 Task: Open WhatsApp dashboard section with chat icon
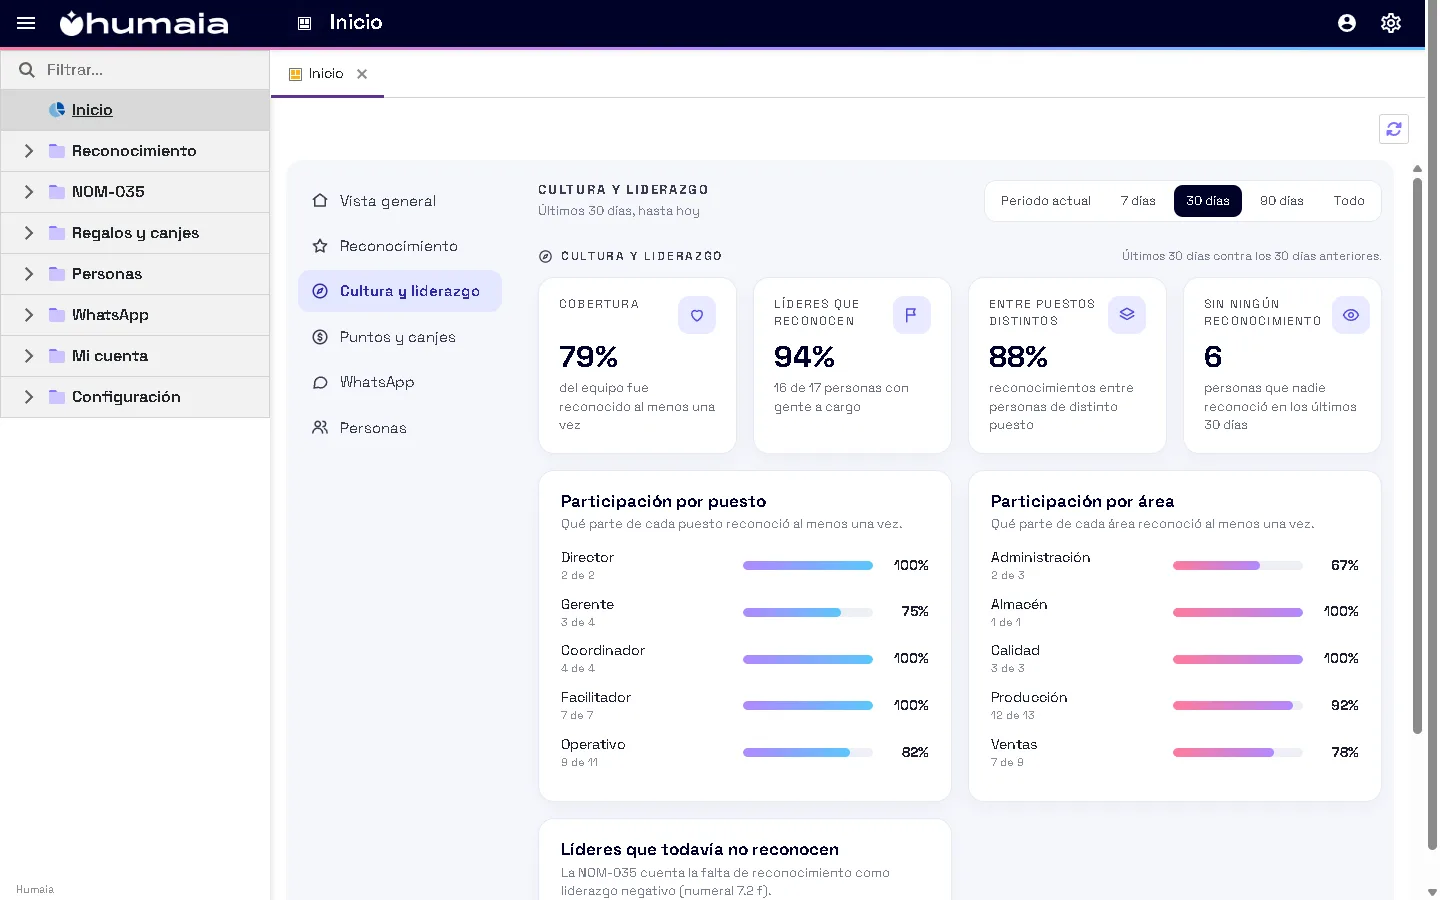coord(400,382)
